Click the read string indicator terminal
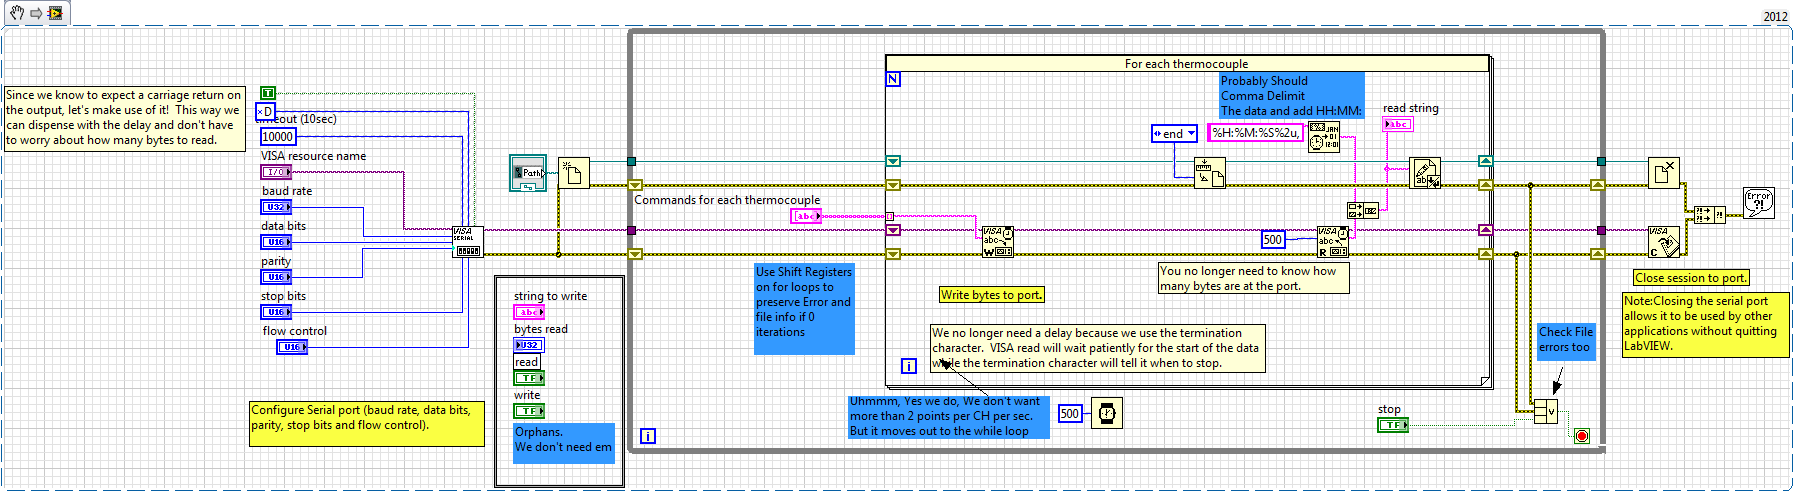This screenshot has width=1794, height=492. tap(1398, 124)
